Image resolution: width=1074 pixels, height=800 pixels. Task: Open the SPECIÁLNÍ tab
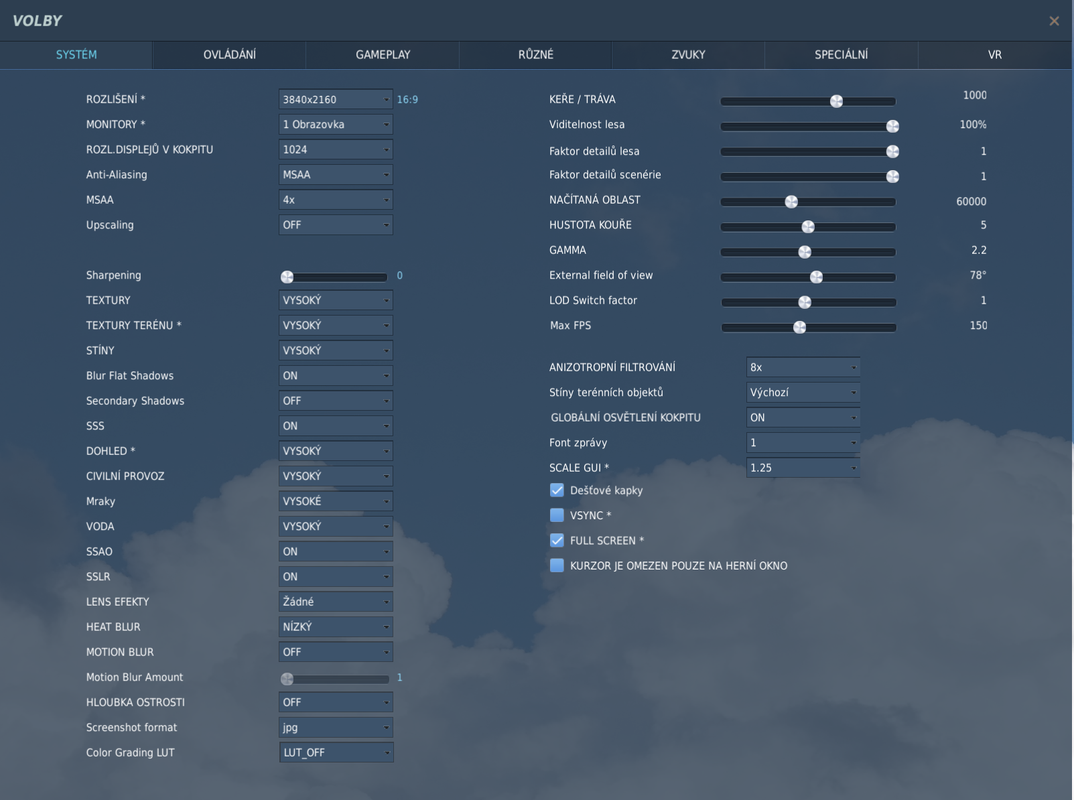841,55
